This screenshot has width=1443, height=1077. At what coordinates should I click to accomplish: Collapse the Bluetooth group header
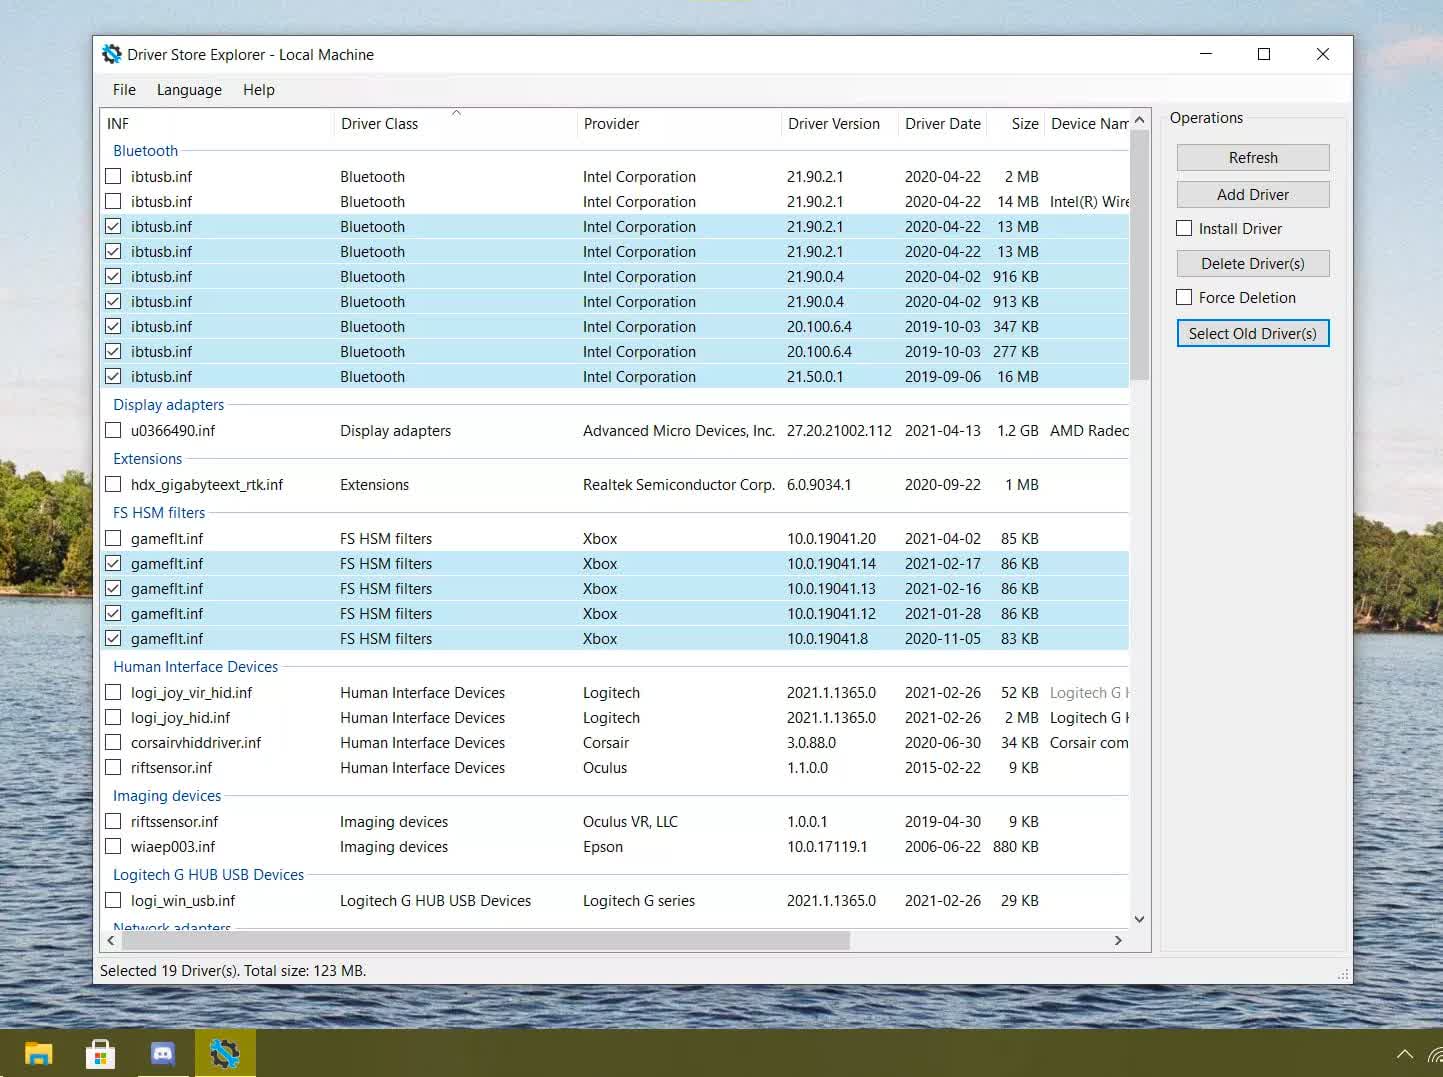pyautogui.click(x=145, y=151)
